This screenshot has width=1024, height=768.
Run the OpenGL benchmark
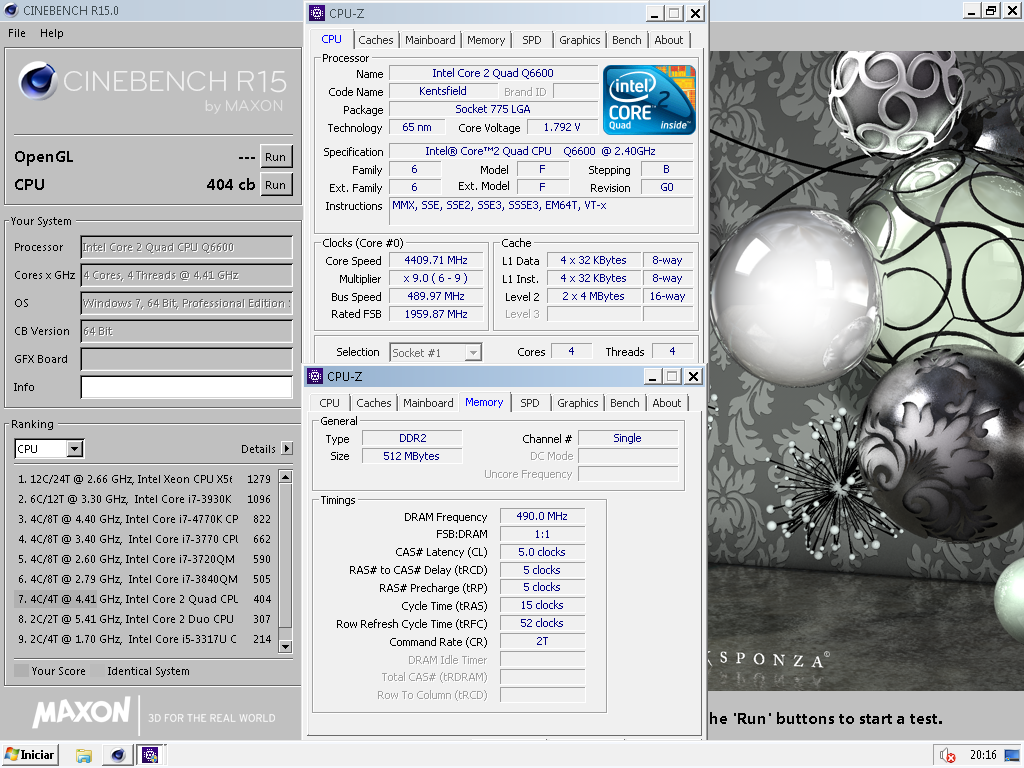click(275, 157)
